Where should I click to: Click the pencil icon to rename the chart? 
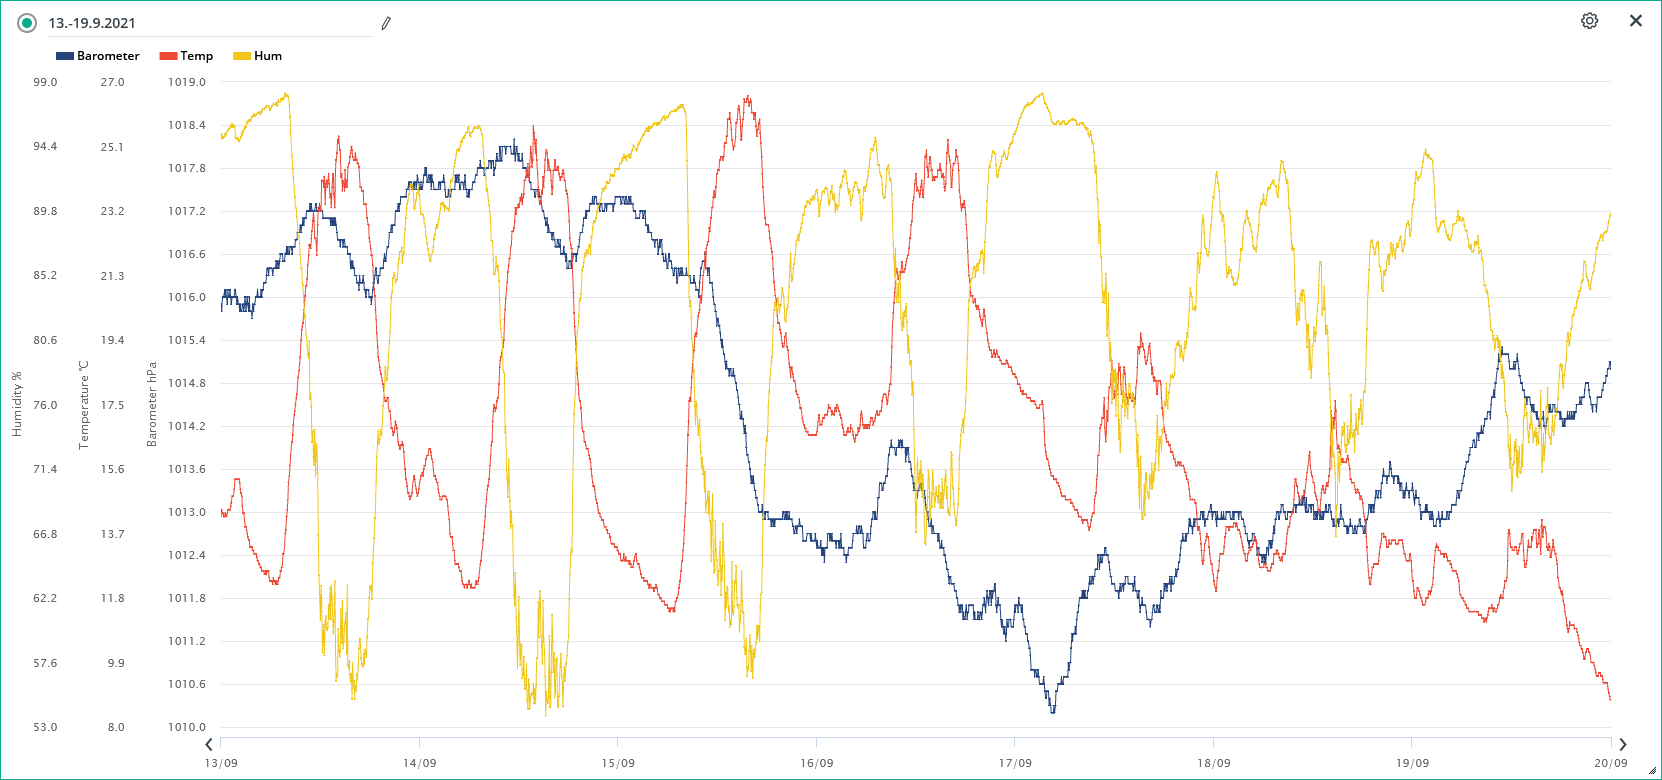point(386,23)
